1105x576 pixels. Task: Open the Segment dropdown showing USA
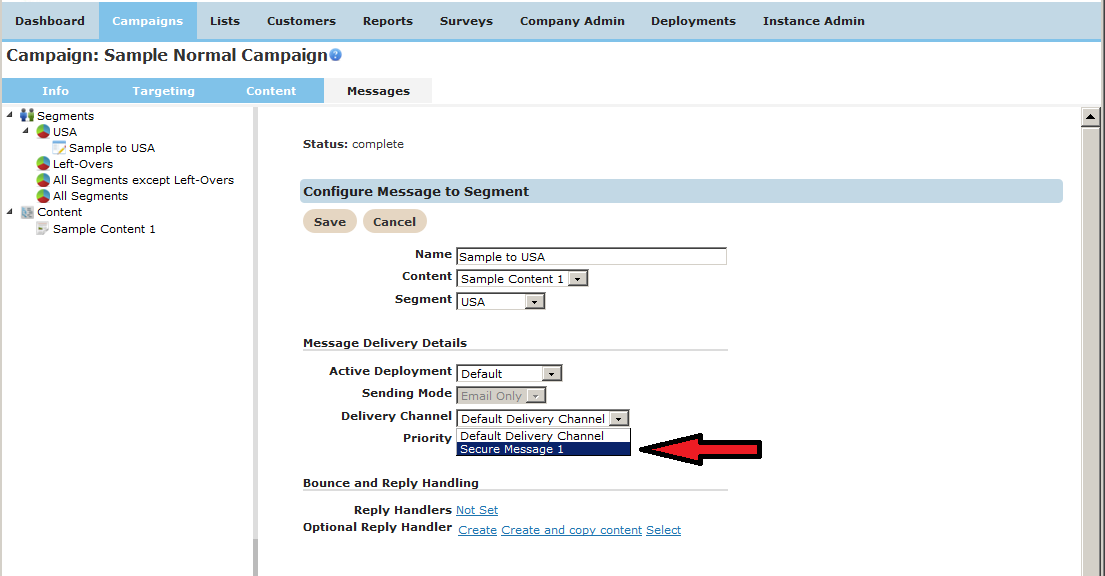(535, 302)
